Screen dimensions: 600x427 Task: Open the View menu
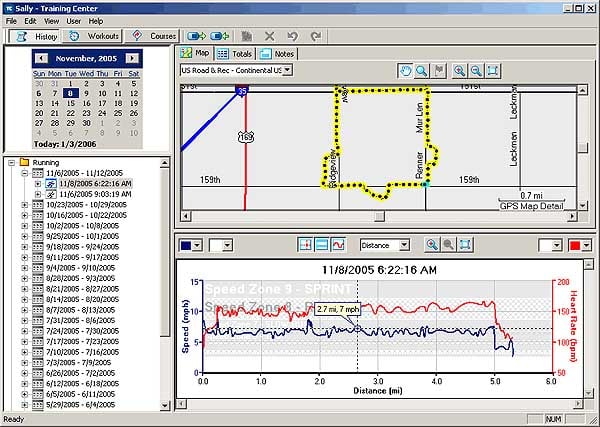[51, 21]
